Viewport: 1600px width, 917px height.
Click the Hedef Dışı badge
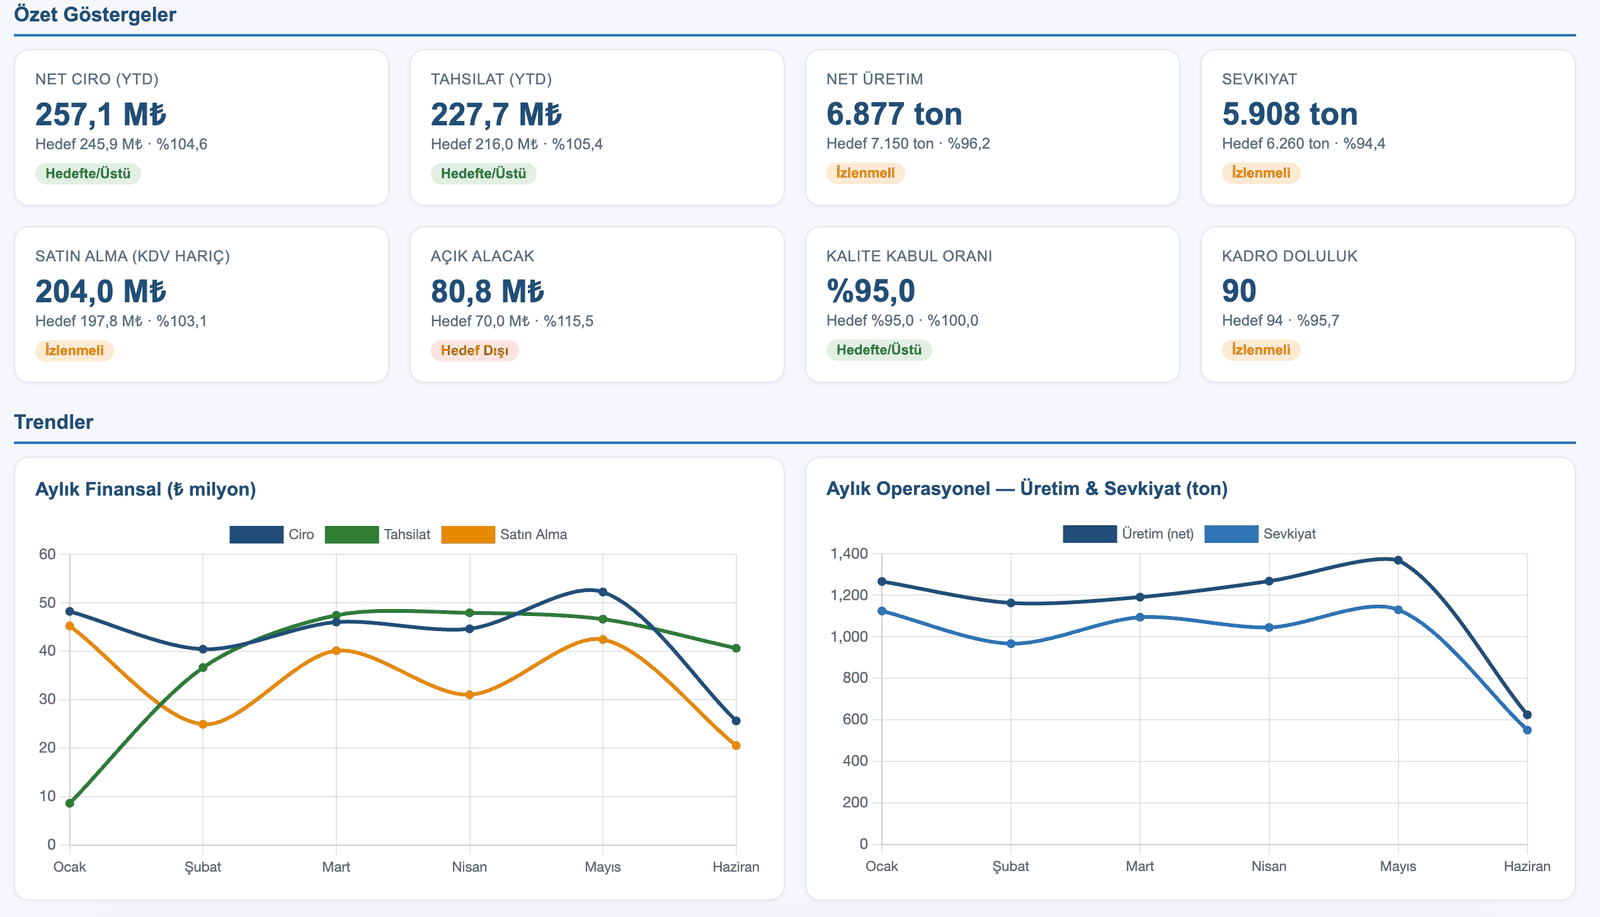click(x=475, y=350)
